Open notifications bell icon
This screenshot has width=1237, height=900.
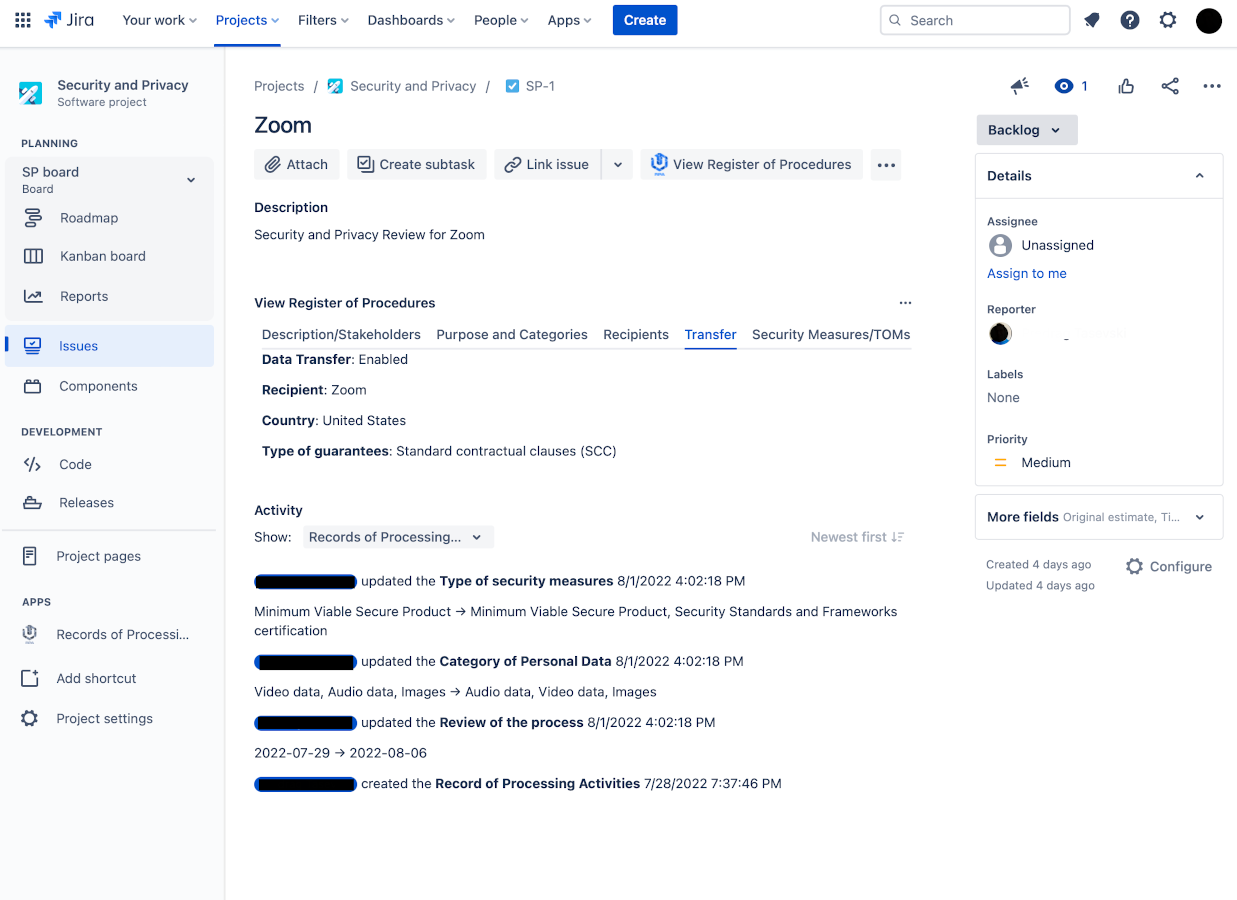tap(1092, 20)
